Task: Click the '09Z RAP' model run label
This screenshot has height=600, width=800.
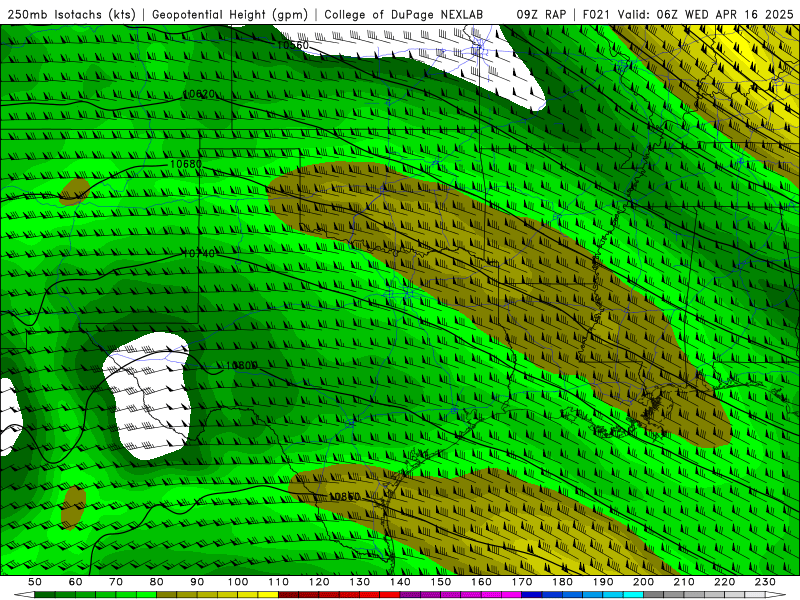Action: coord(541,14)
